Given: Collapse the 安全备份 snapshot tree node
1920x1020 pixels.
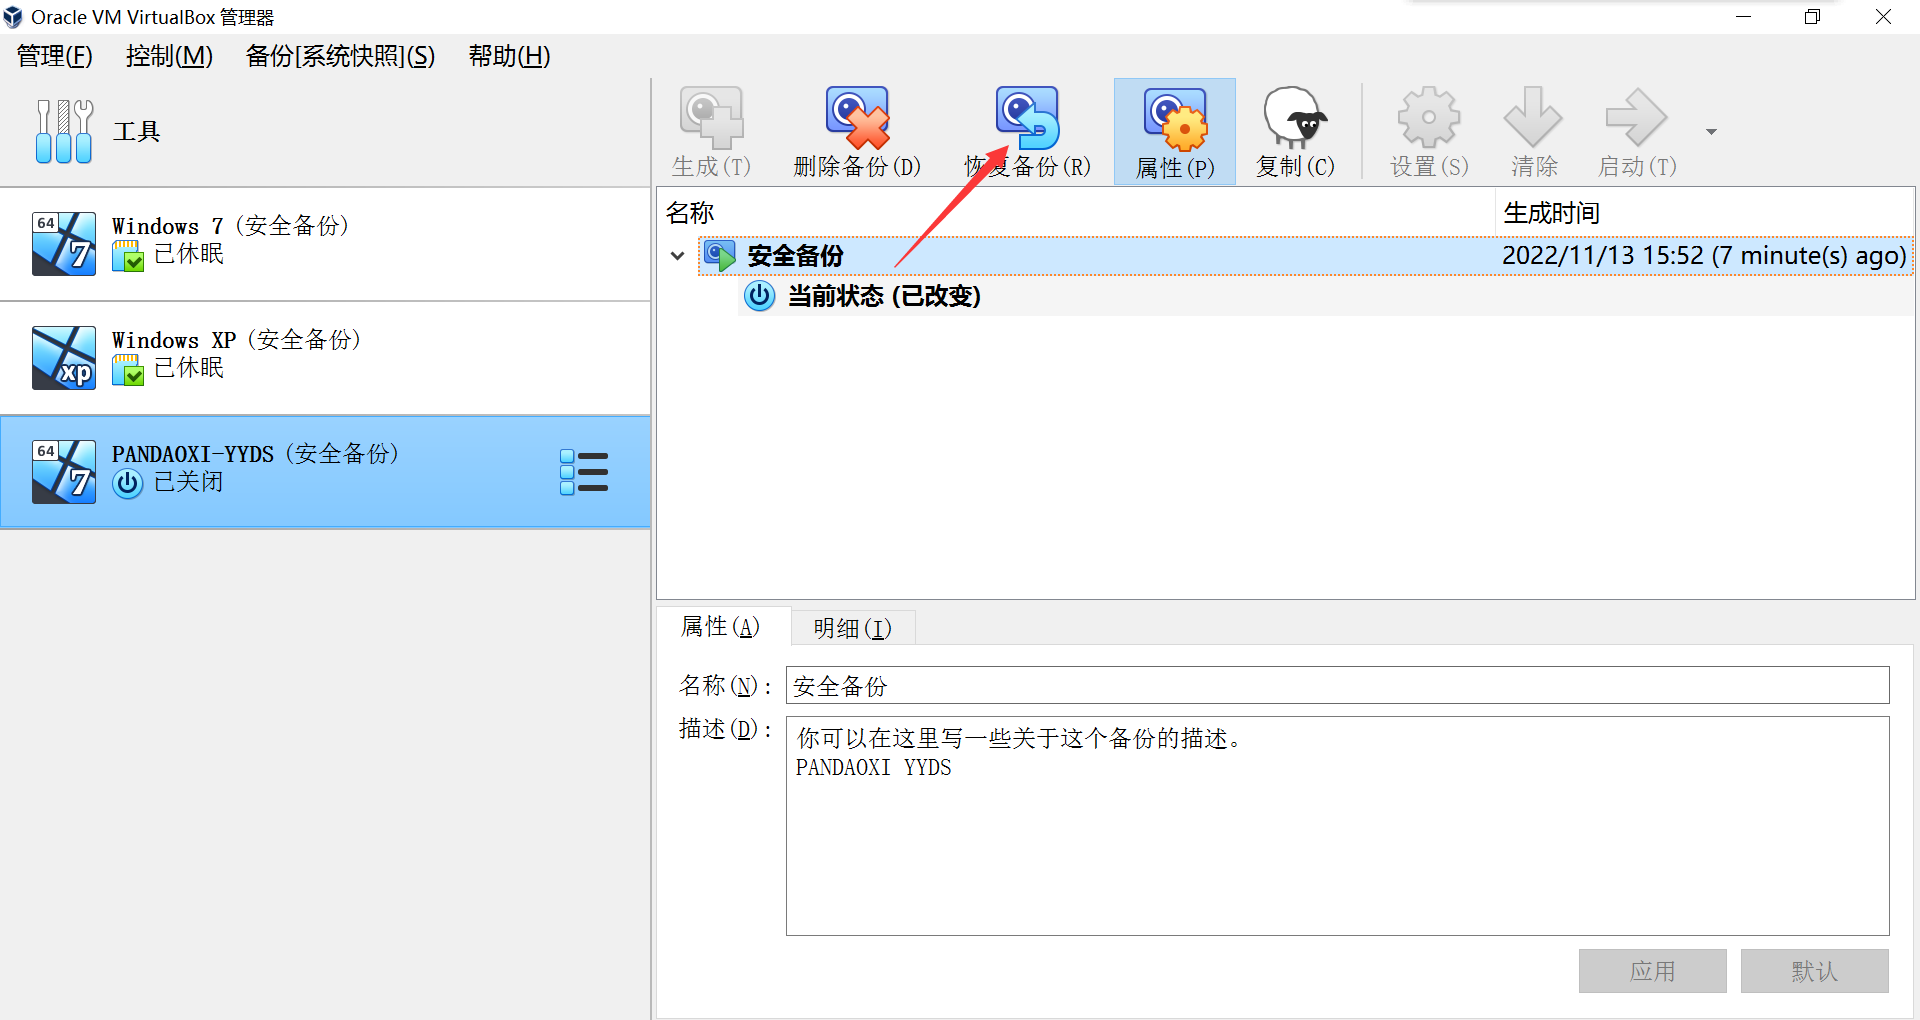Looking at the screenshot, I should 677,256.
